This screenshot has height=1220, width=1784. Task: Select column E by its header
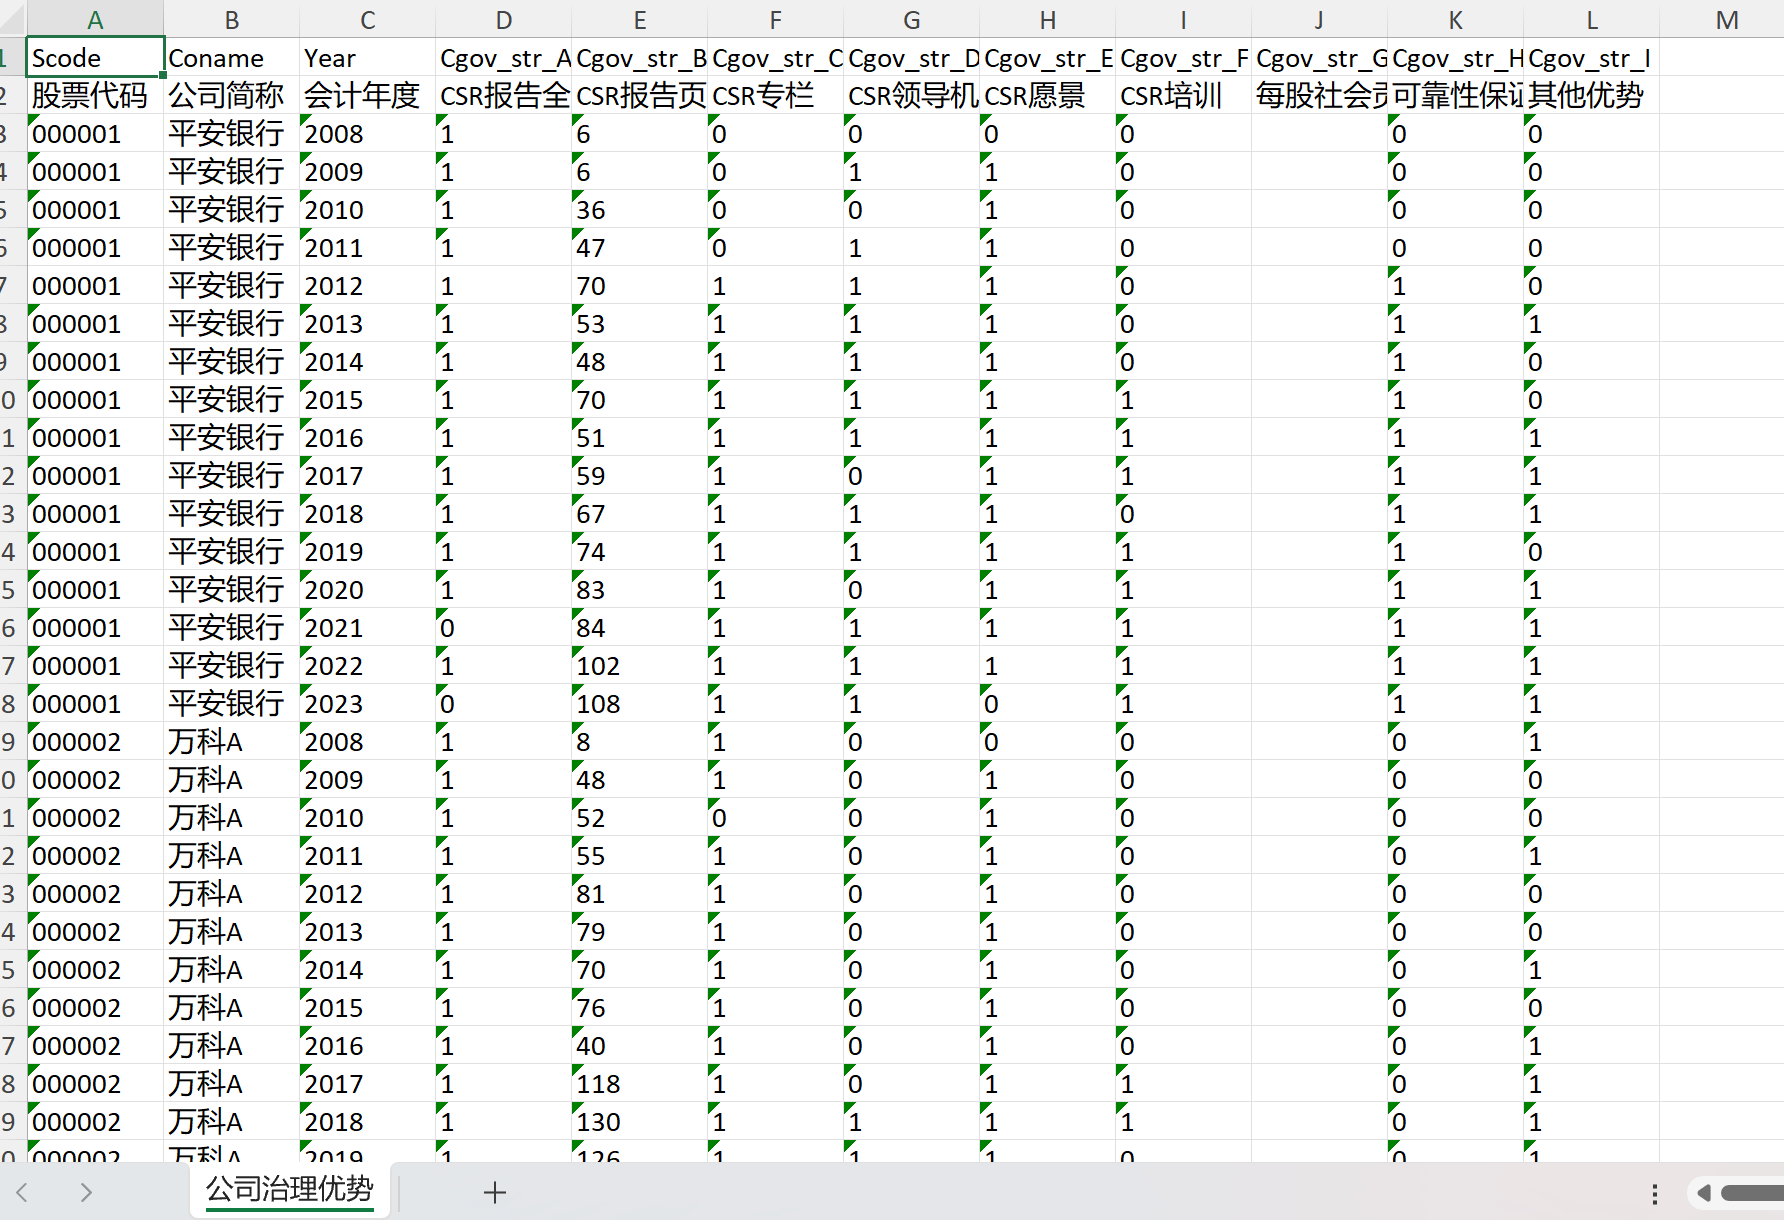[639, 19]
